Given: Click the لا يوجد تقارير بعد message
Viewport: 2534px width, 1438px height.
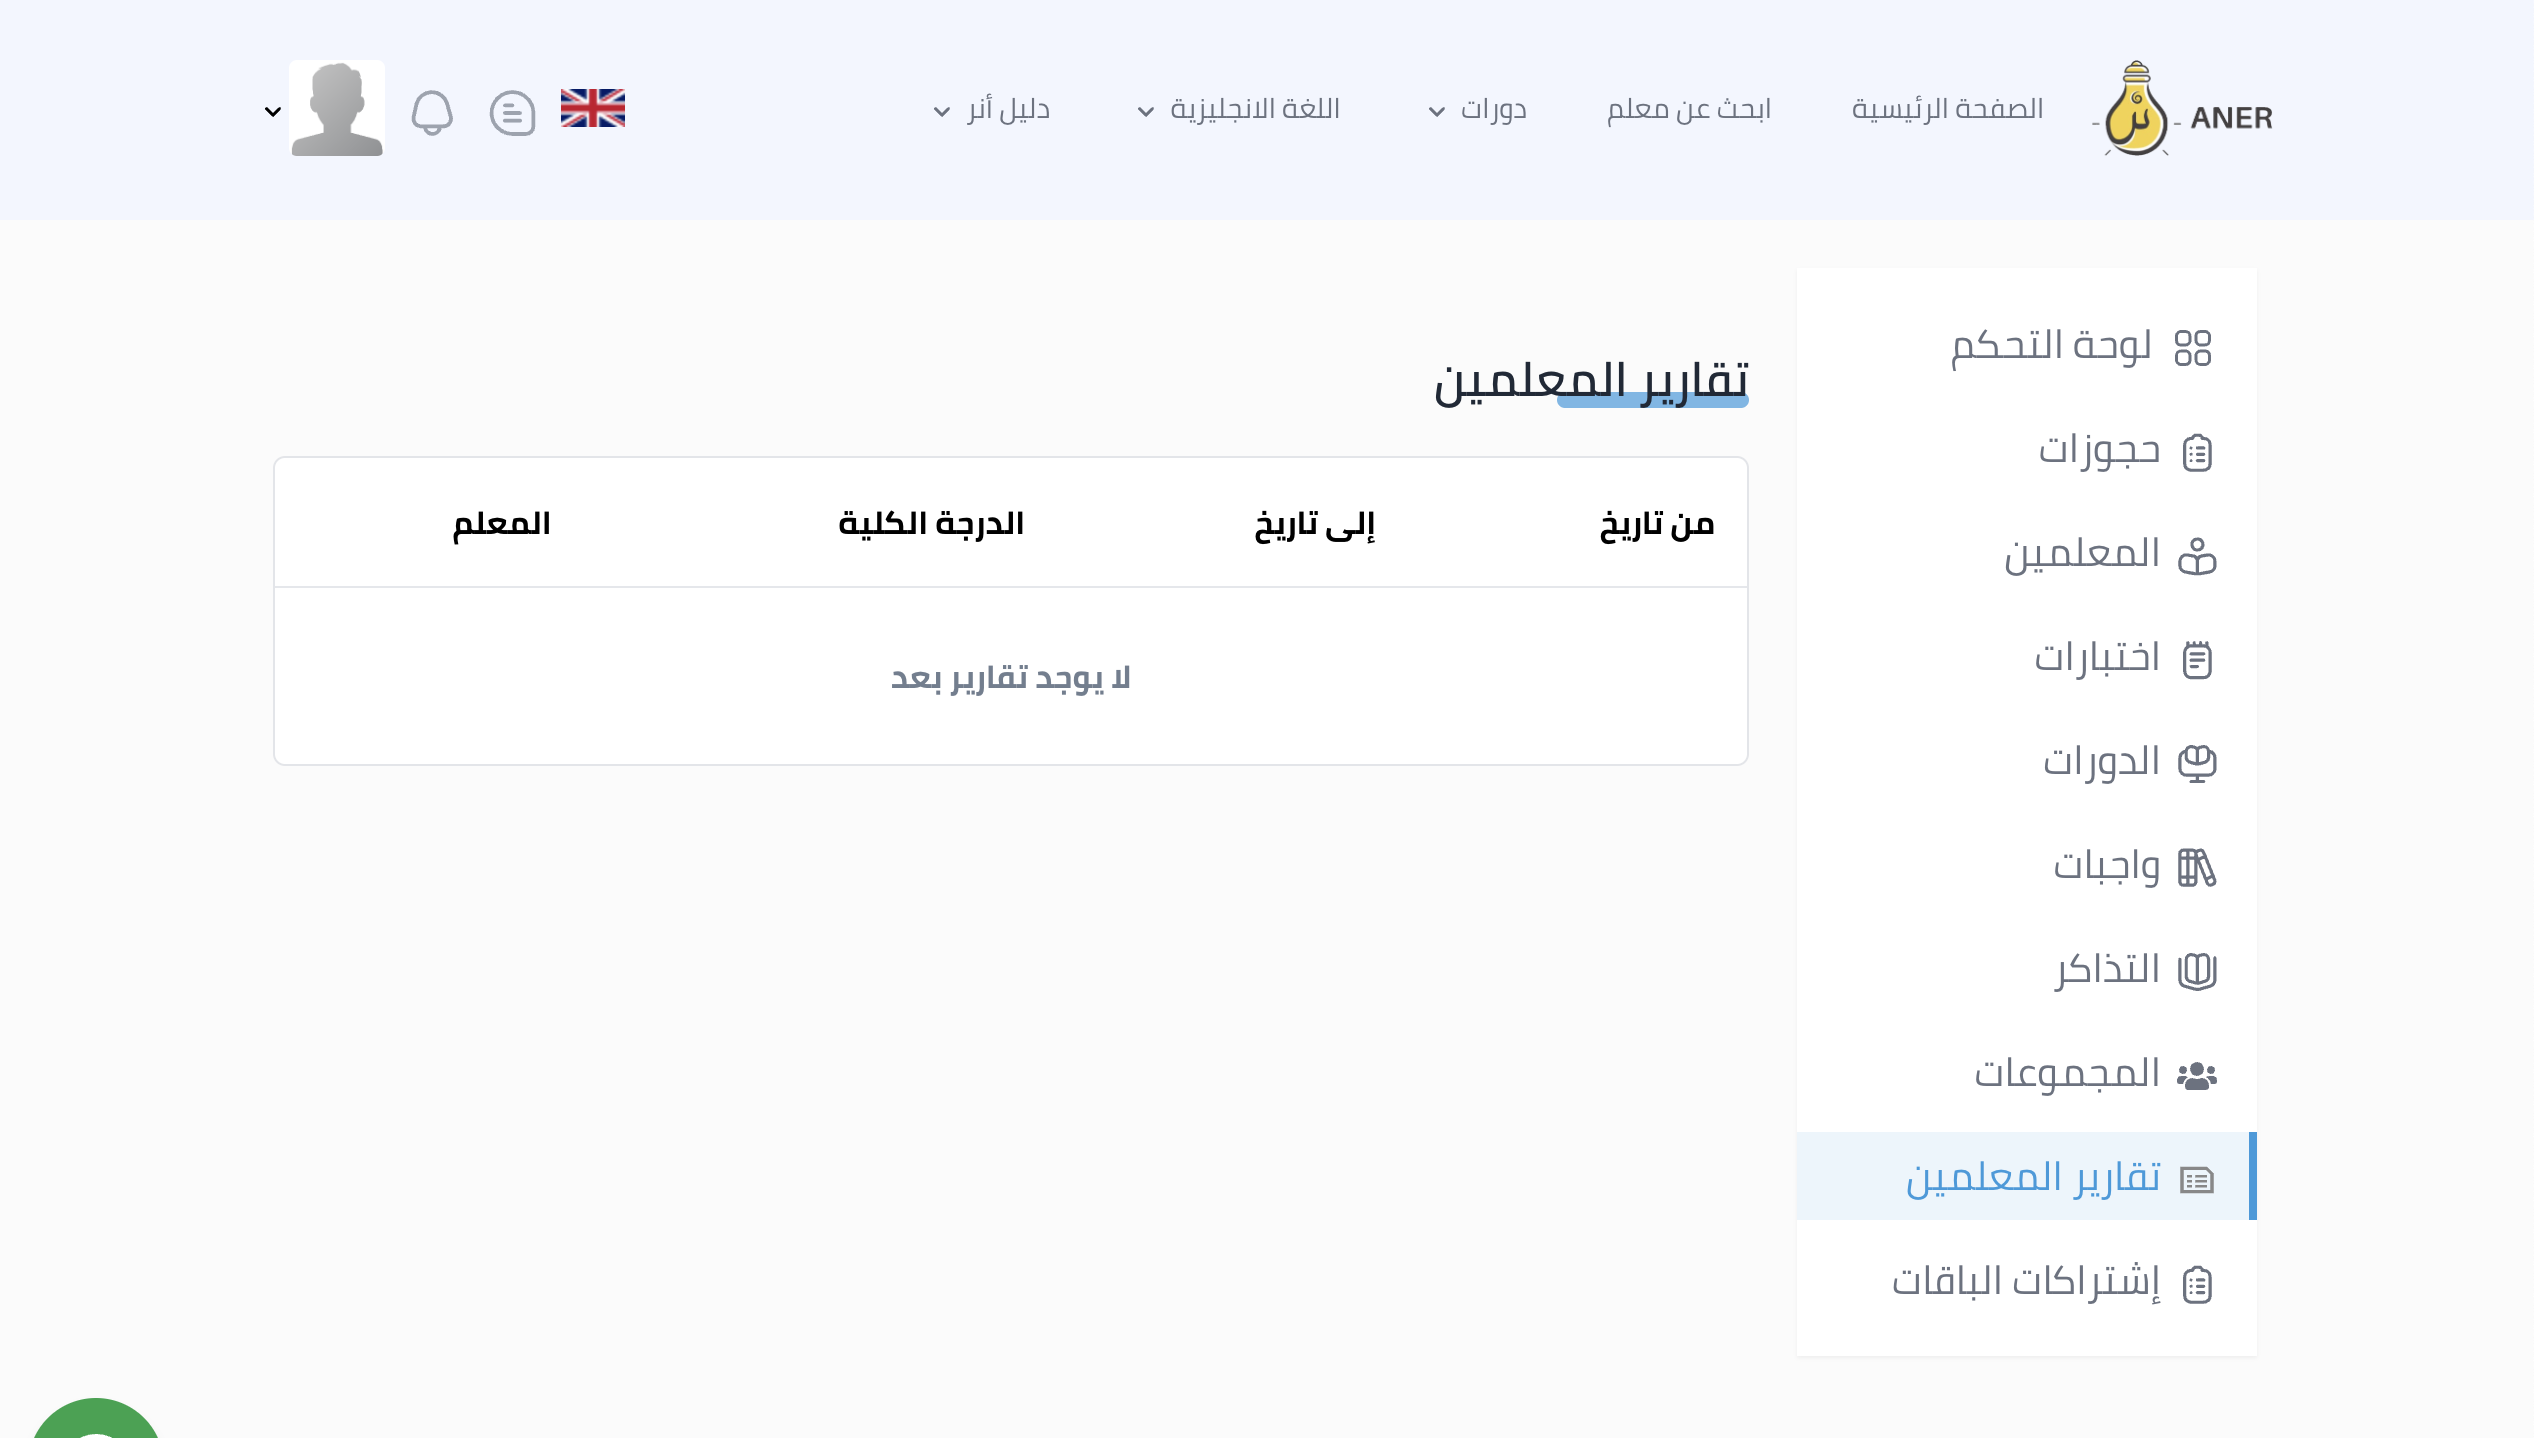Looking at the screenshot, I should click(1010, 678).
